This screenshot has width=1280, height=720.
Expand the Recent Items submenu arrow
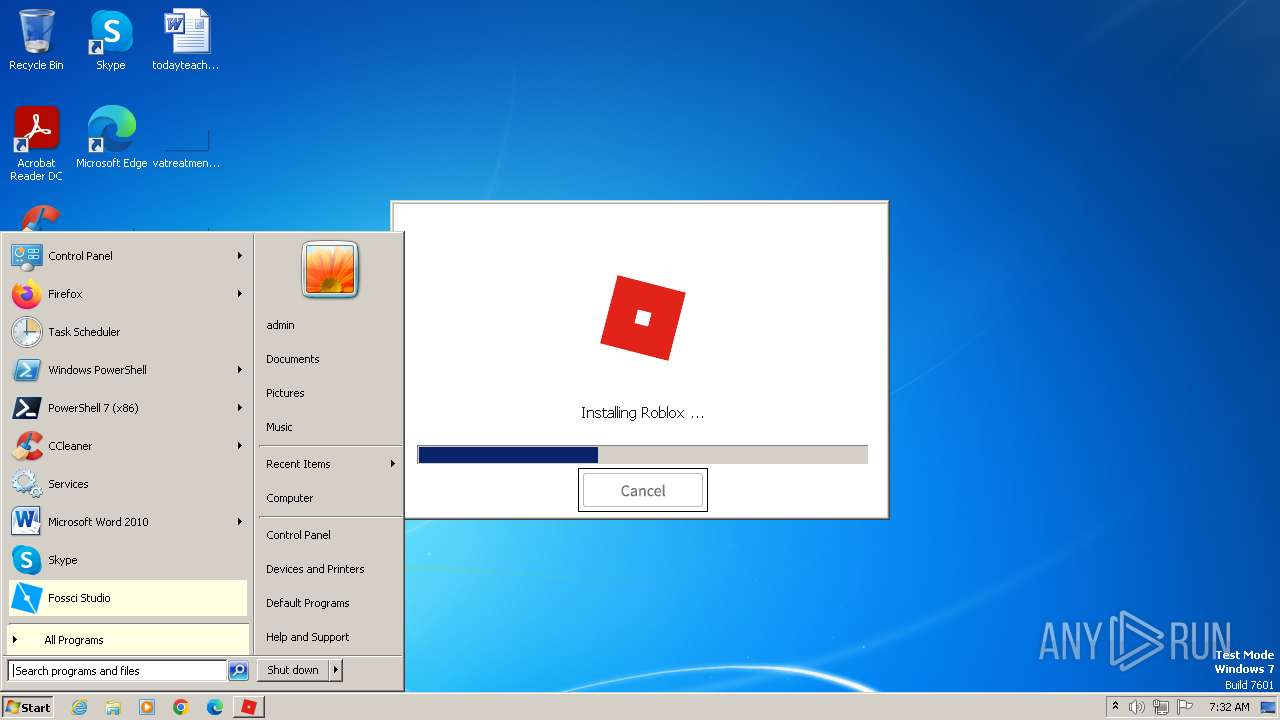pyautogui.click(x=393, y=464)
